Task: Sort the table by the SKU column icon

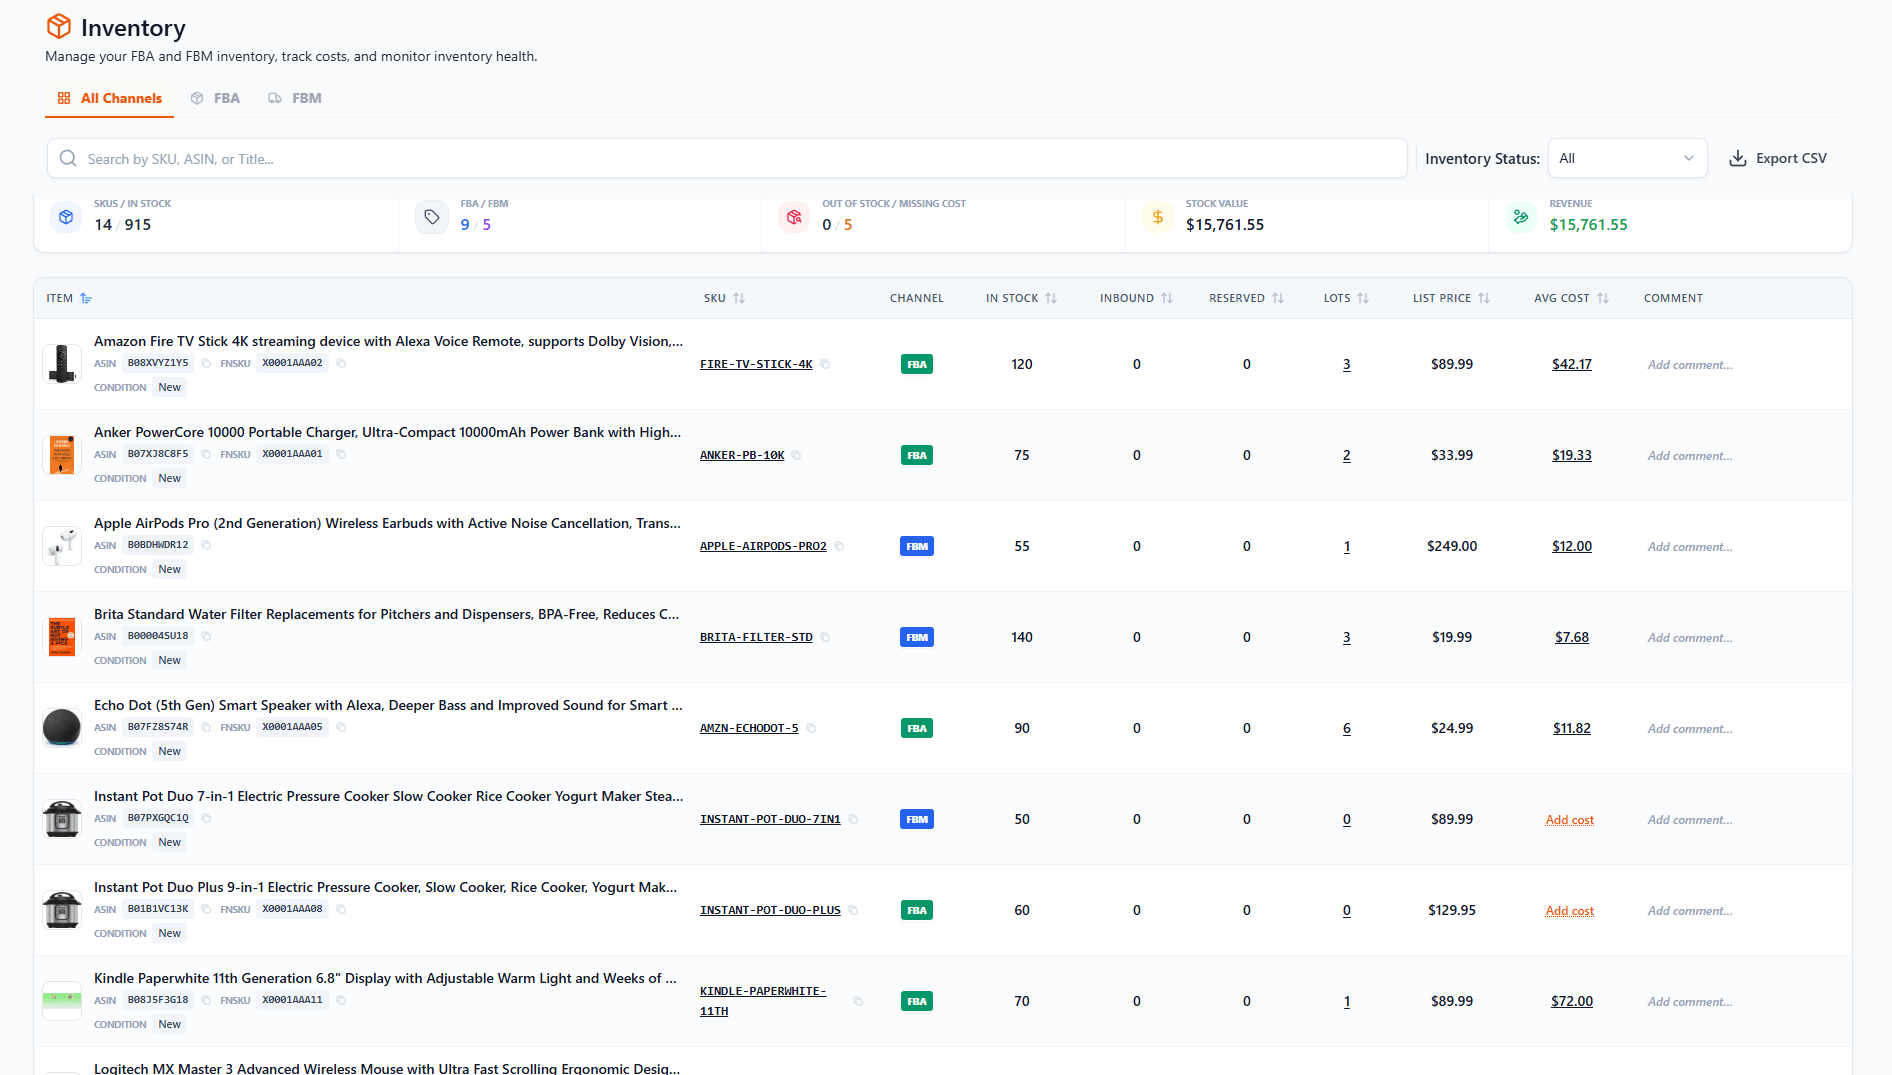Action: 739,298
